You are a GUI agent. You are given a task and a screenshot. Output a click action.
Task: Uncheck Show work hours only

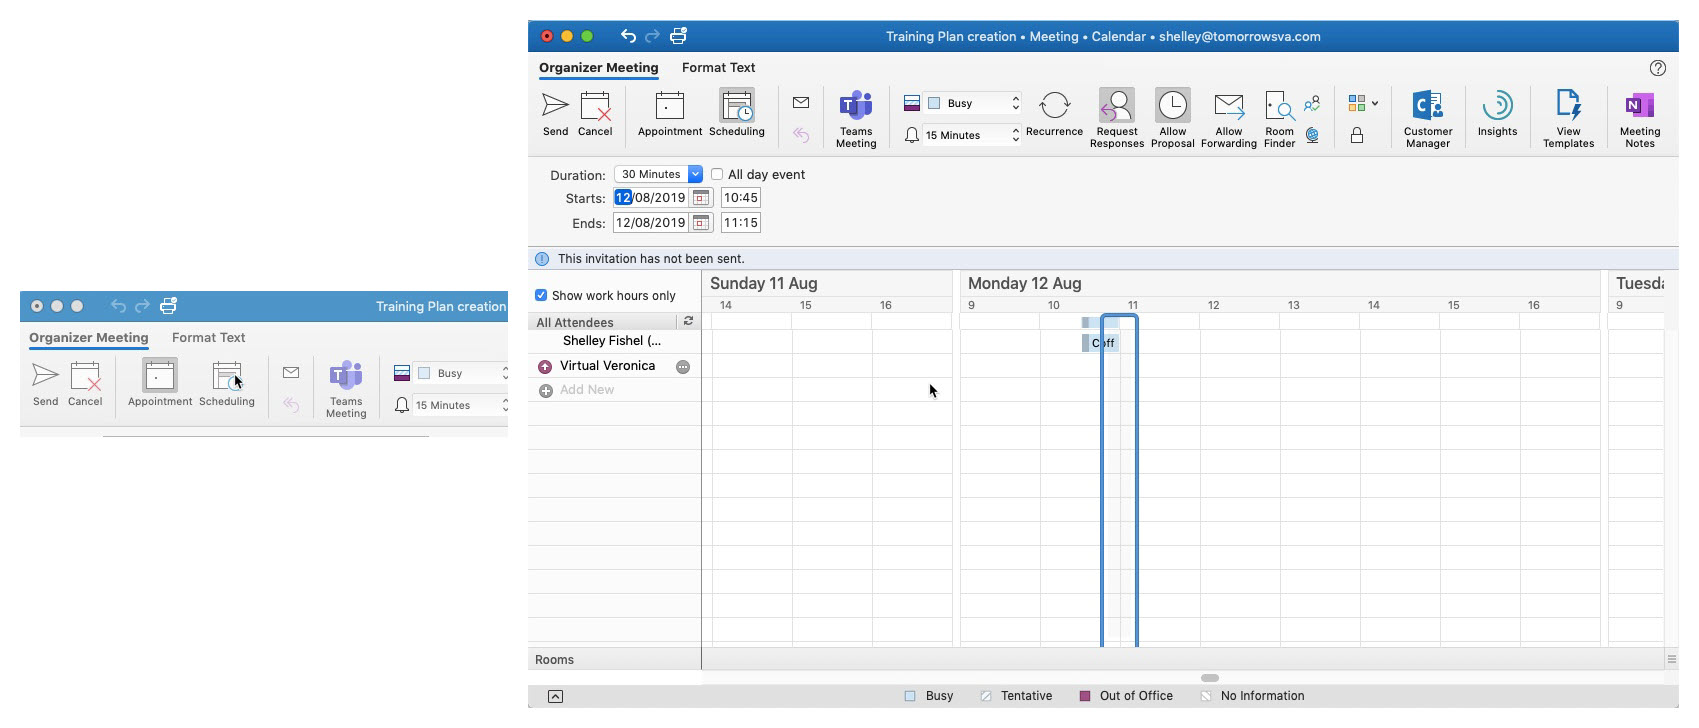coord(541,295)
